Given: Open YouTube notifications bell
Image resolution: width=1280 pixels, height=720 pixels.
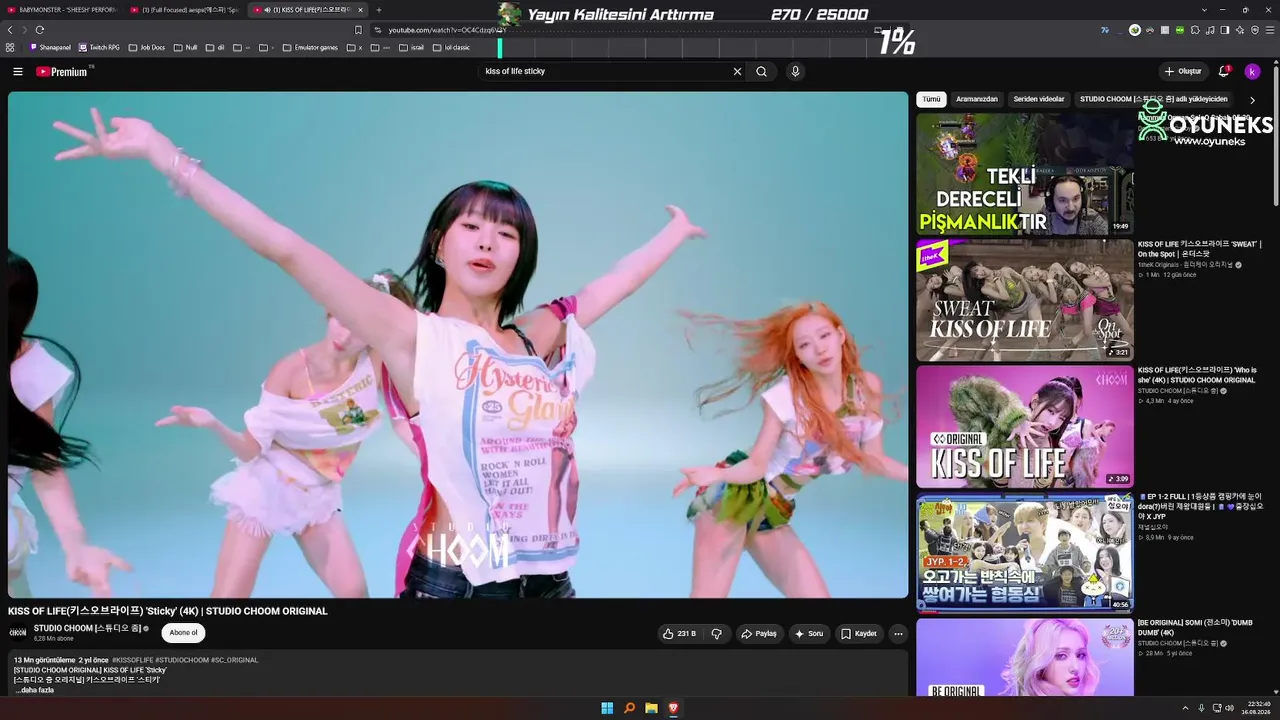Looking at the screenshot, I should point(1224,72).
